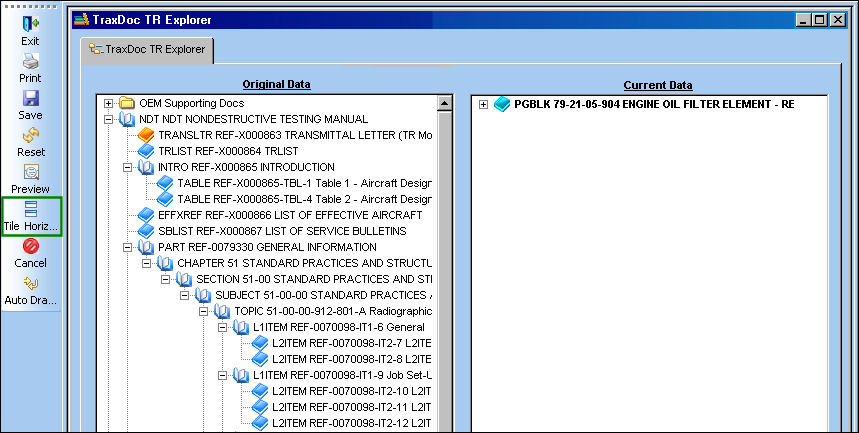This screenshot has width=859, height=433.
Task: Collapse the INTRO REF-X000865 INTRODUCTION node
Action: coord(128,167)
